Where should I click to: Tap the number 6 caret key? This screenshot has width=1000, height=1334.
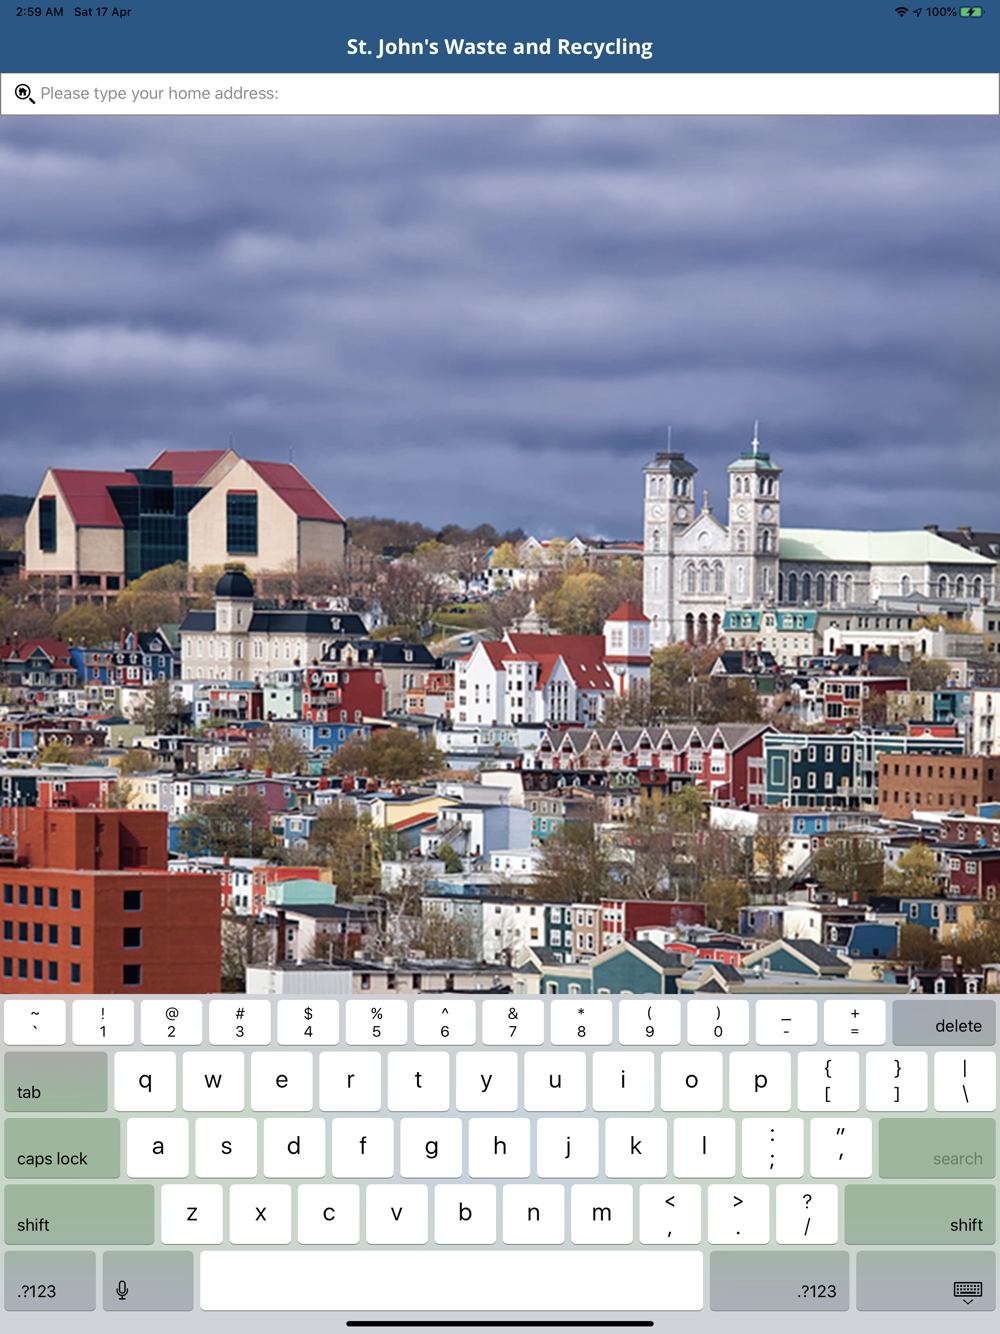(445, 1022)
